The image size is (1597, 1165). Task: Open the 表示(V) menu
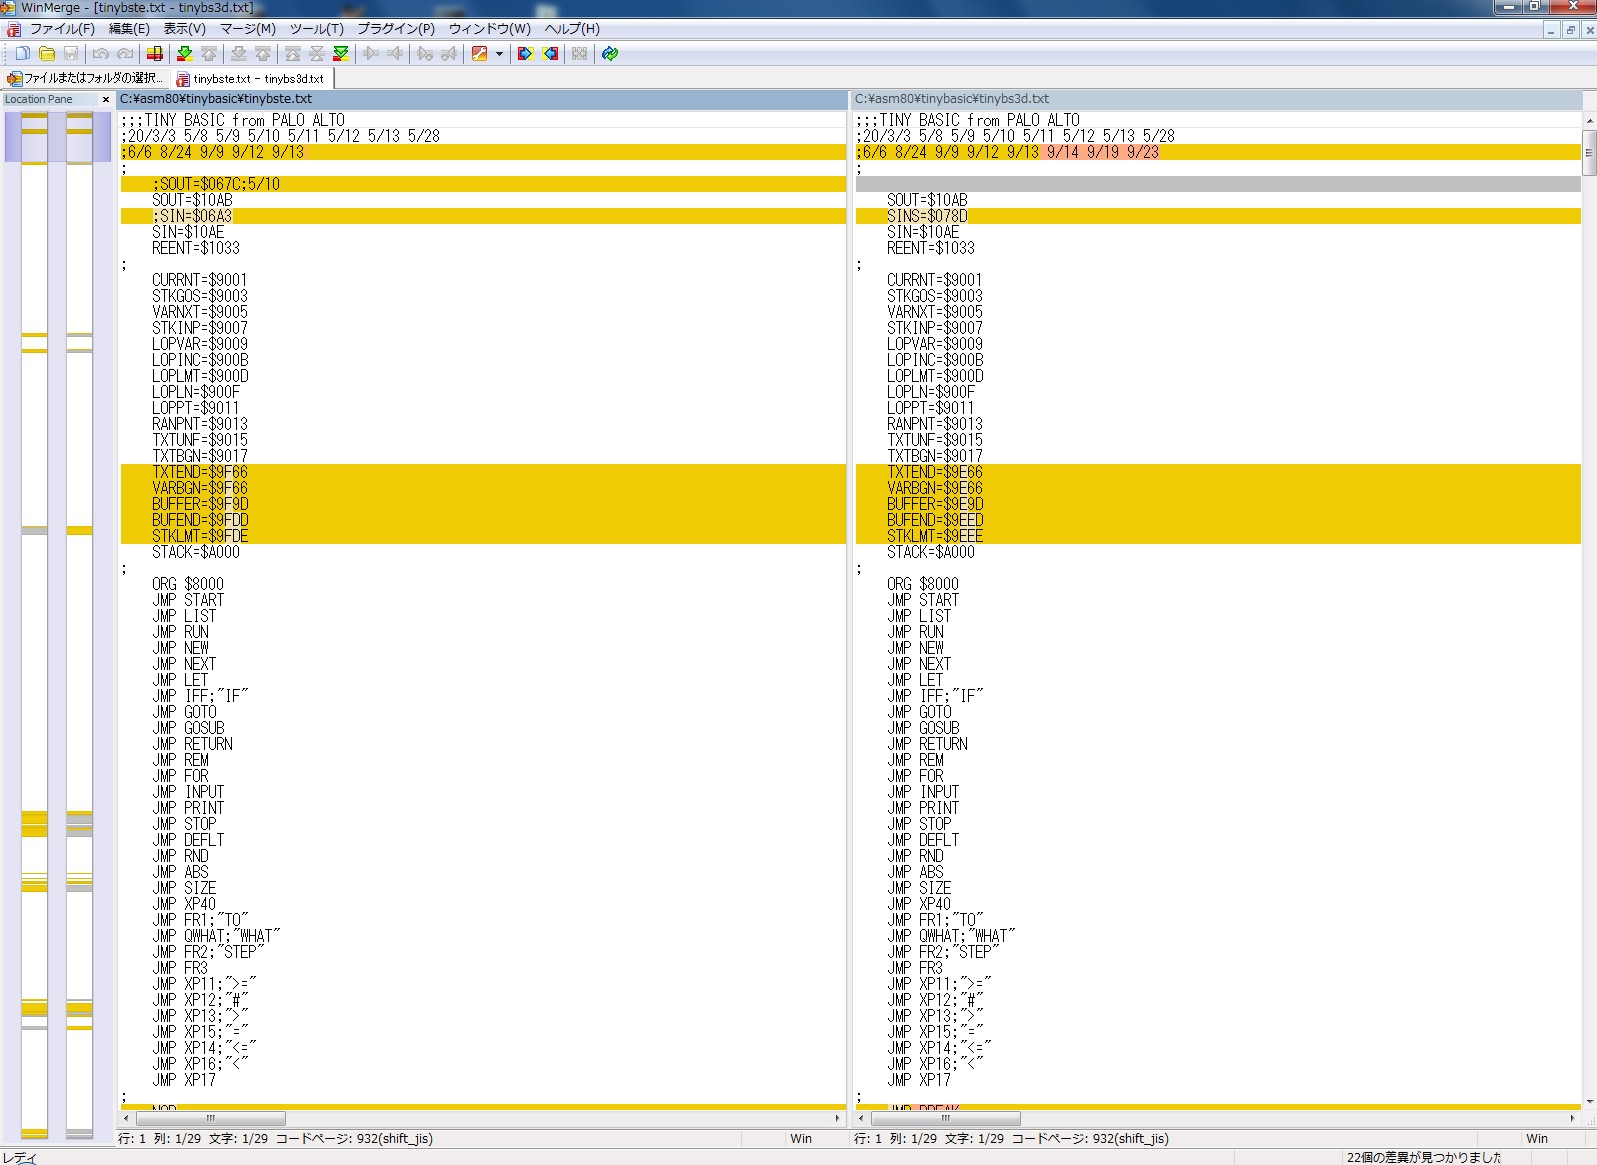(185, 29)
